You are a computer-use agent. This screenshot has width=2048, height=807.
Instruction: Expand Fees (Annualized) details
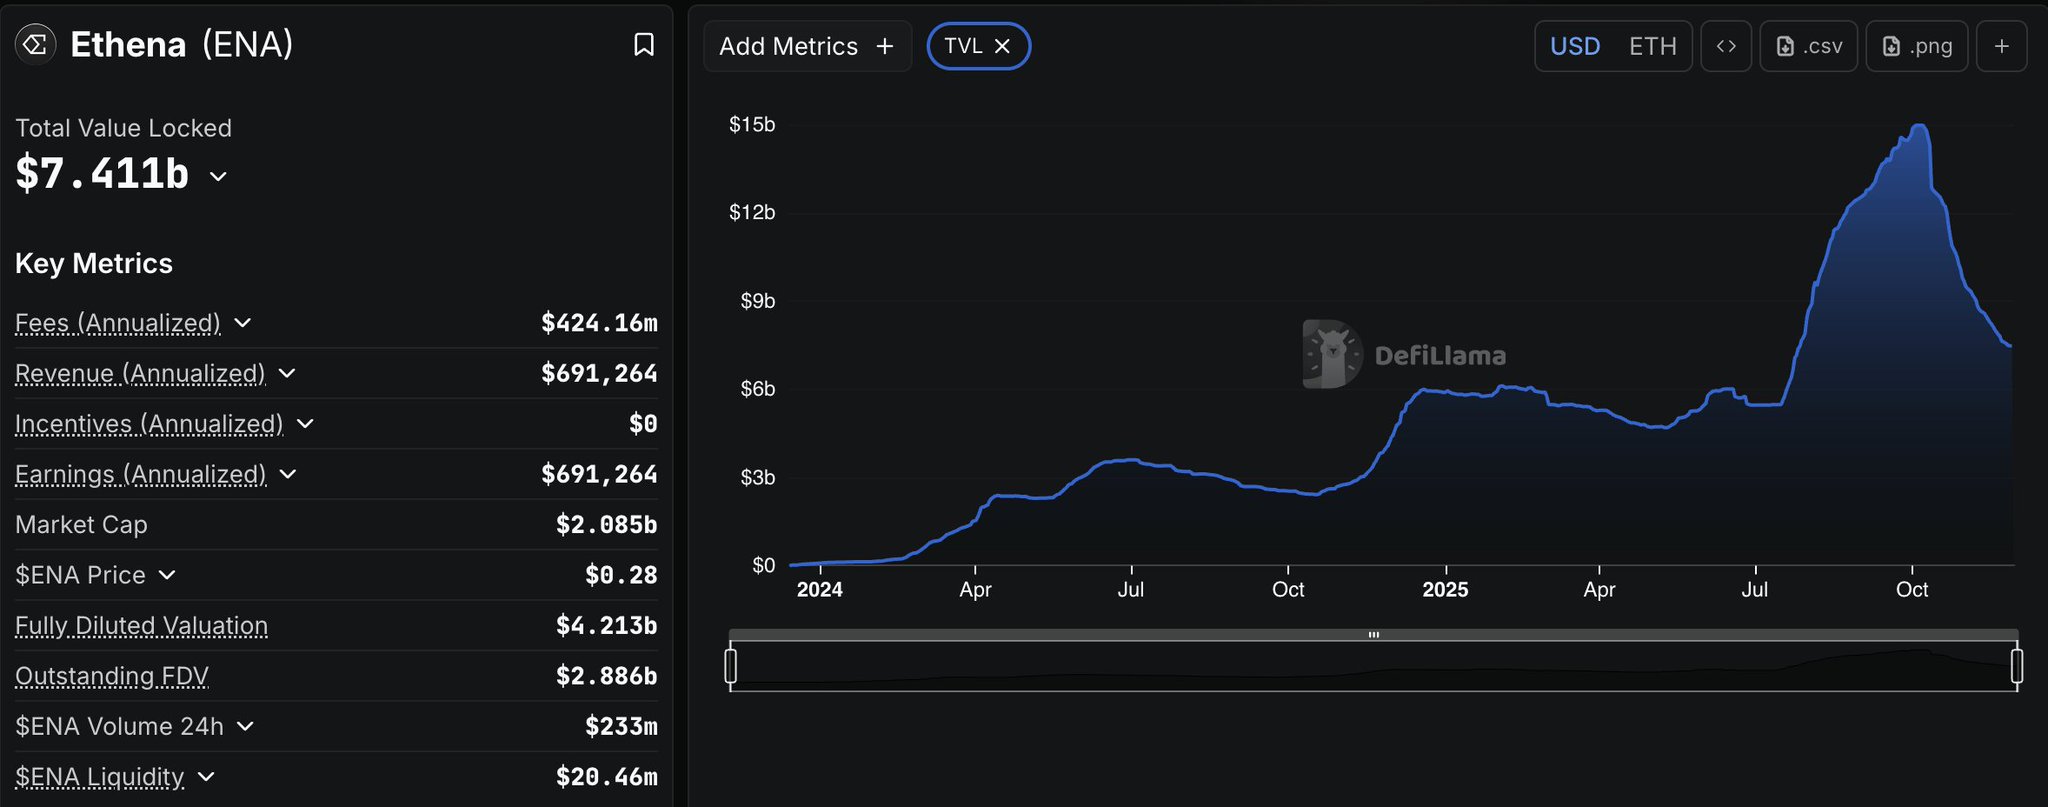[x=242, y=323]
